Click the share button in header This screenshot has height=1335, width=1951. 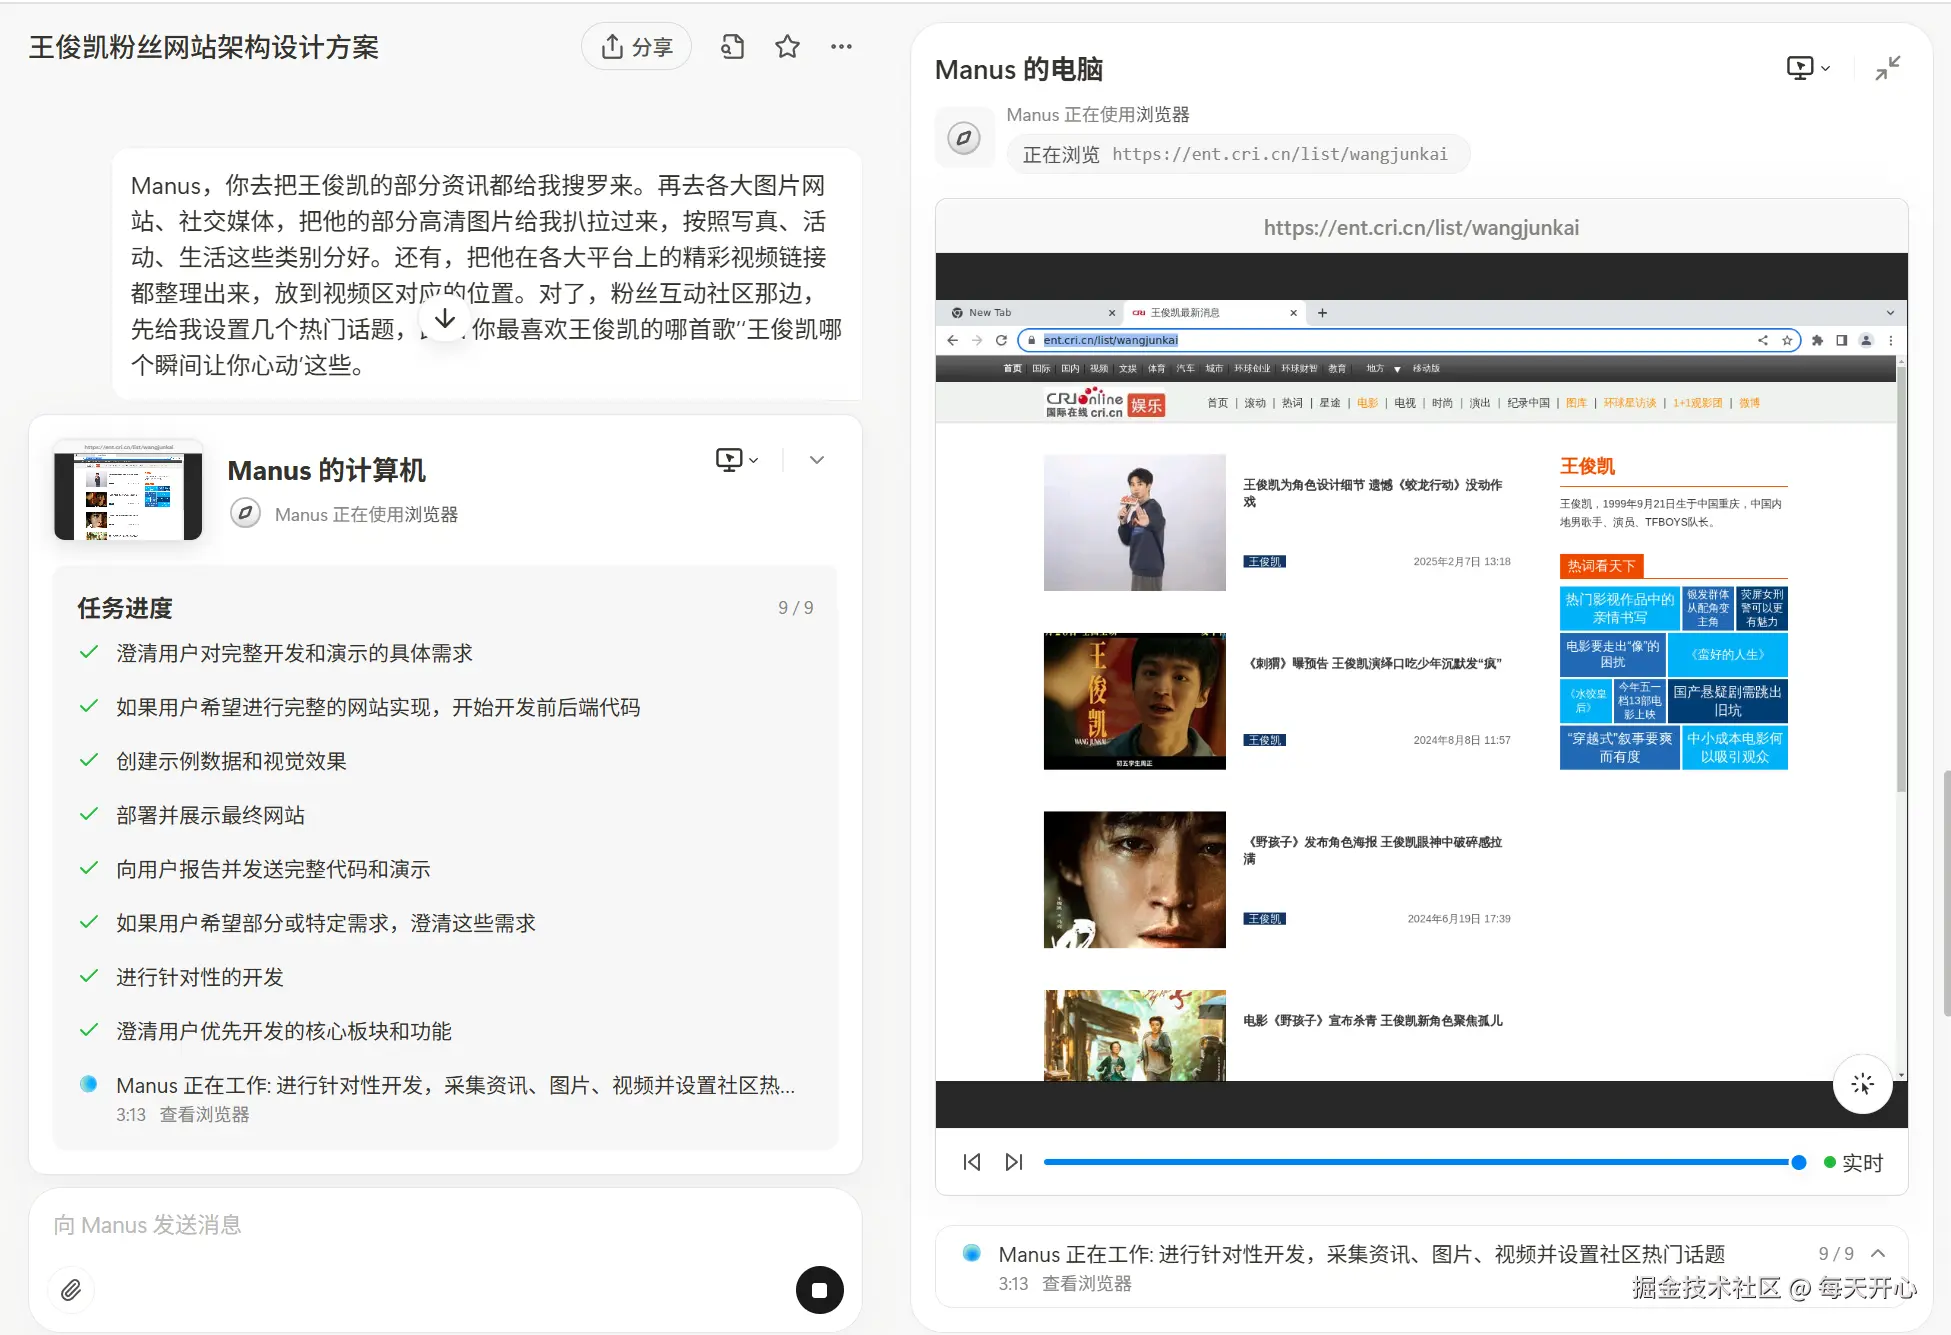click(x=636, y=47)
